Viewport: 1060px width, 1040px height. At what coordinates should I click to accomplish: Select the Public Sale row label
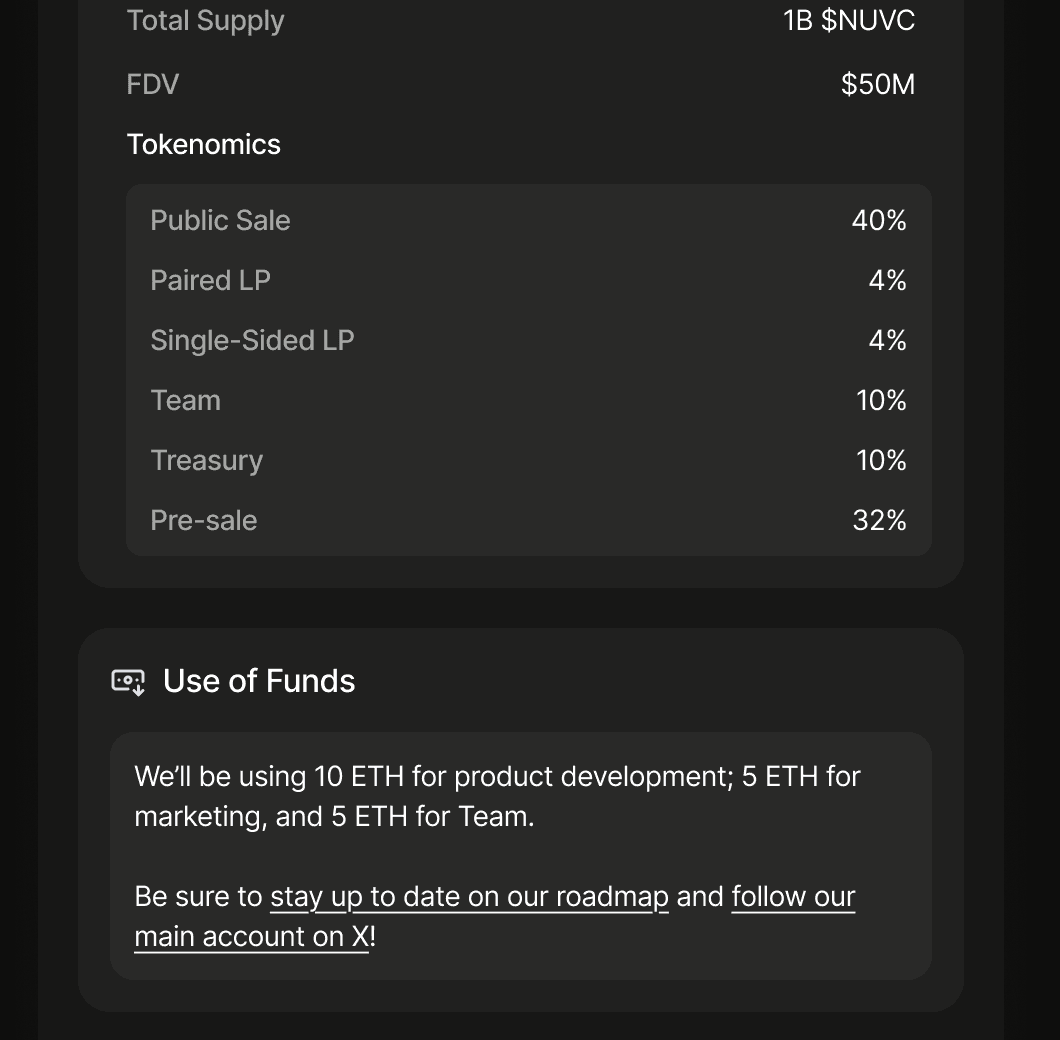pyautogui.click(x=220, y=220)
